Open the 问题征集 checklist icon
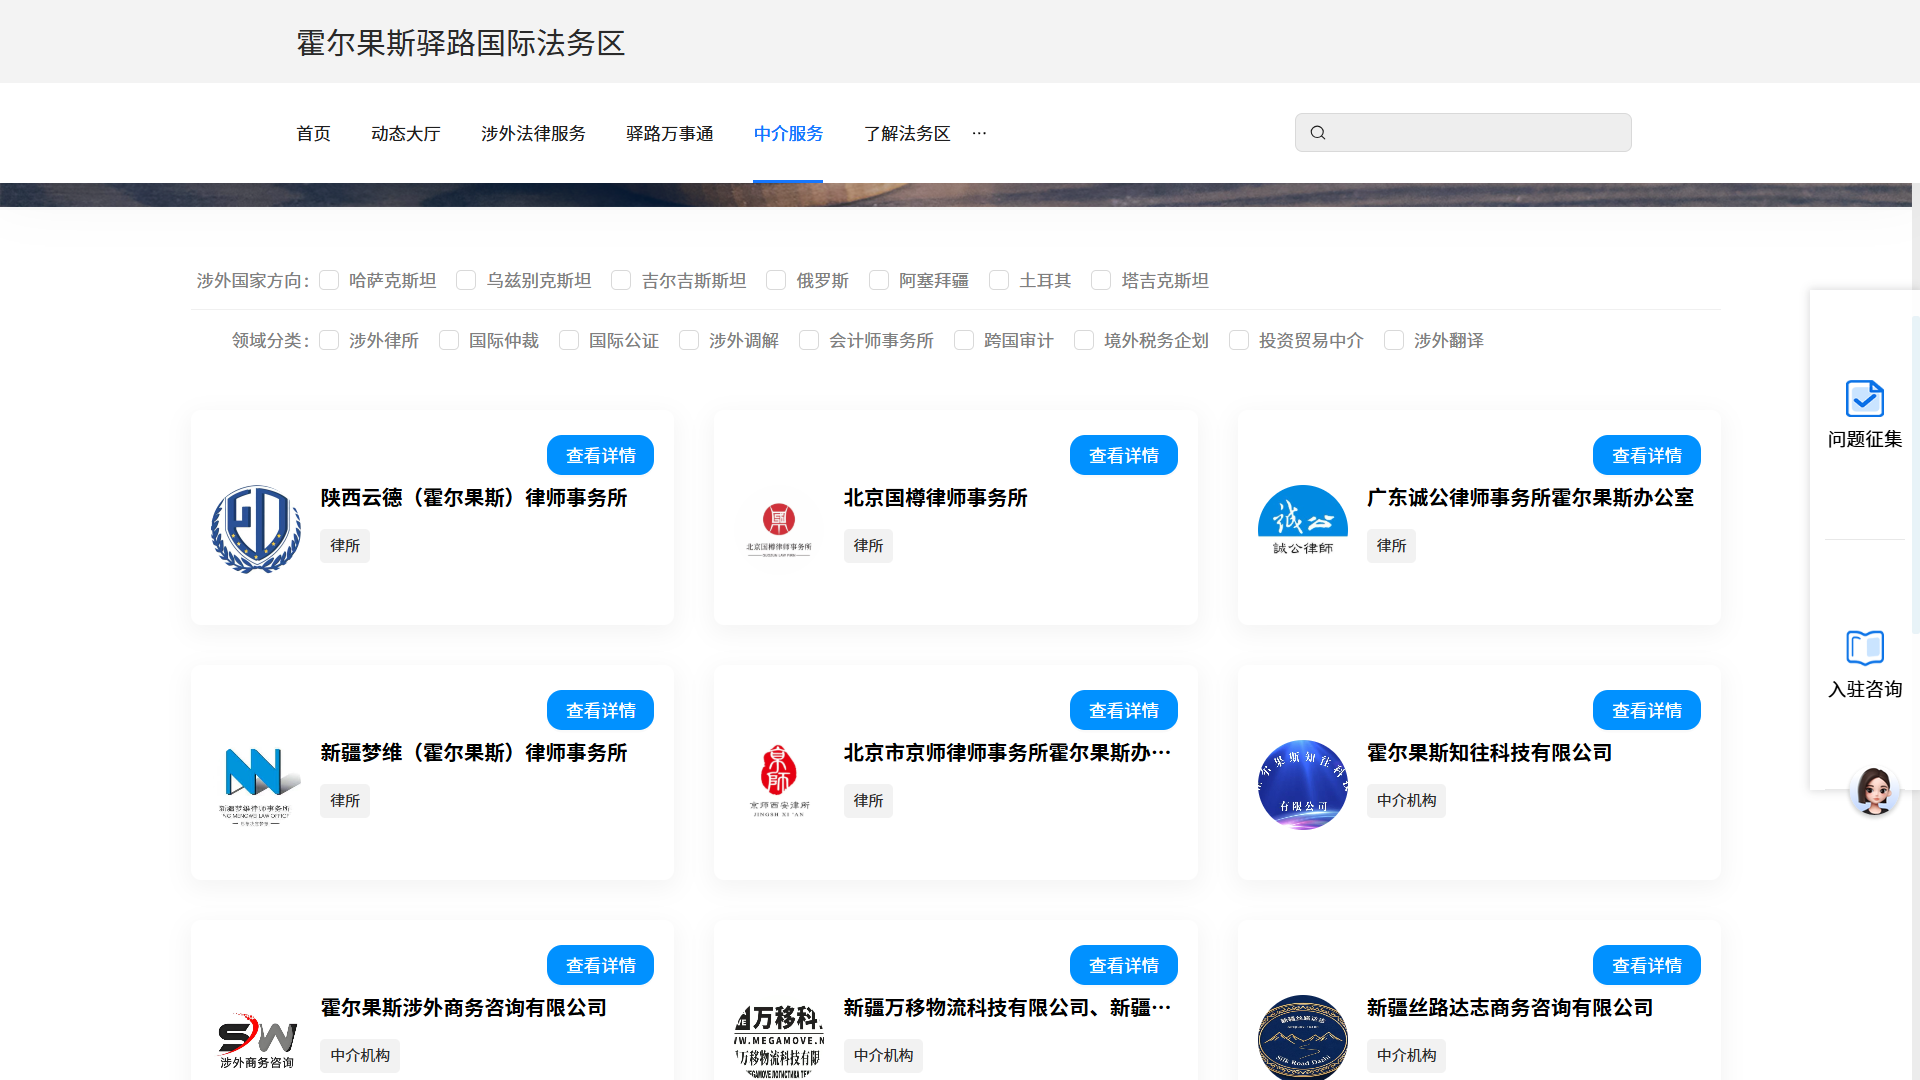 [1864, 399]
